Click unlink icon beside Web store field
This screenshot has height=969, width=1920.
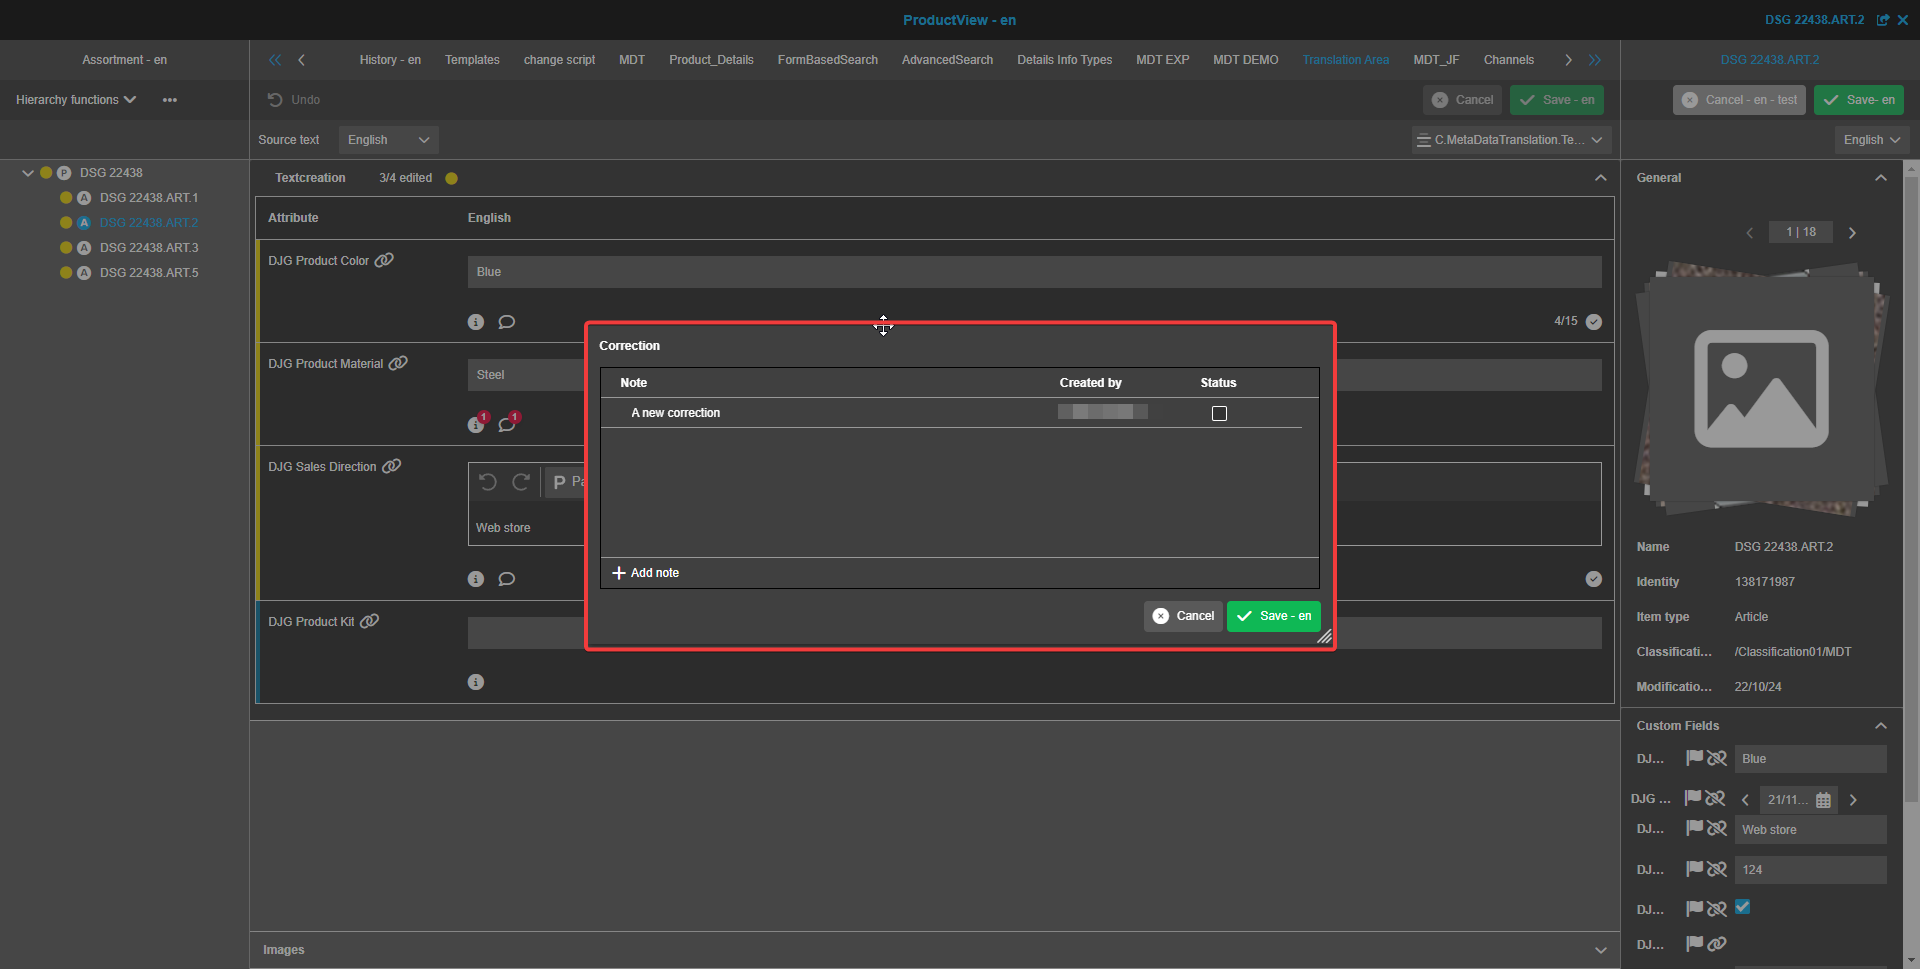pyautogui.click(x=1717, y=829)
